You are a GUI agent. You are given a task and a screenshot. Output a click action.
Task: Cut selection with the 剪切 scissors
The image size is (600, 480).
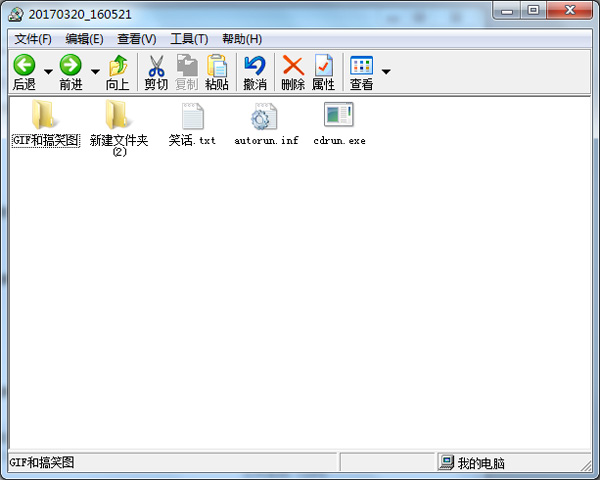[x=156, y=72]
